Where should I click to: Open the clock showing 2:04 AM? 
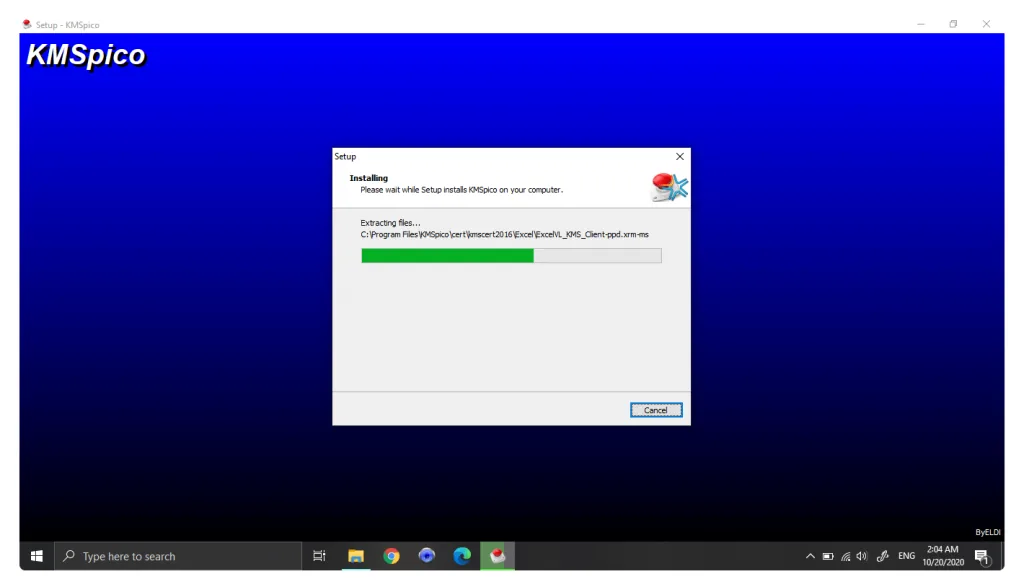943,556
